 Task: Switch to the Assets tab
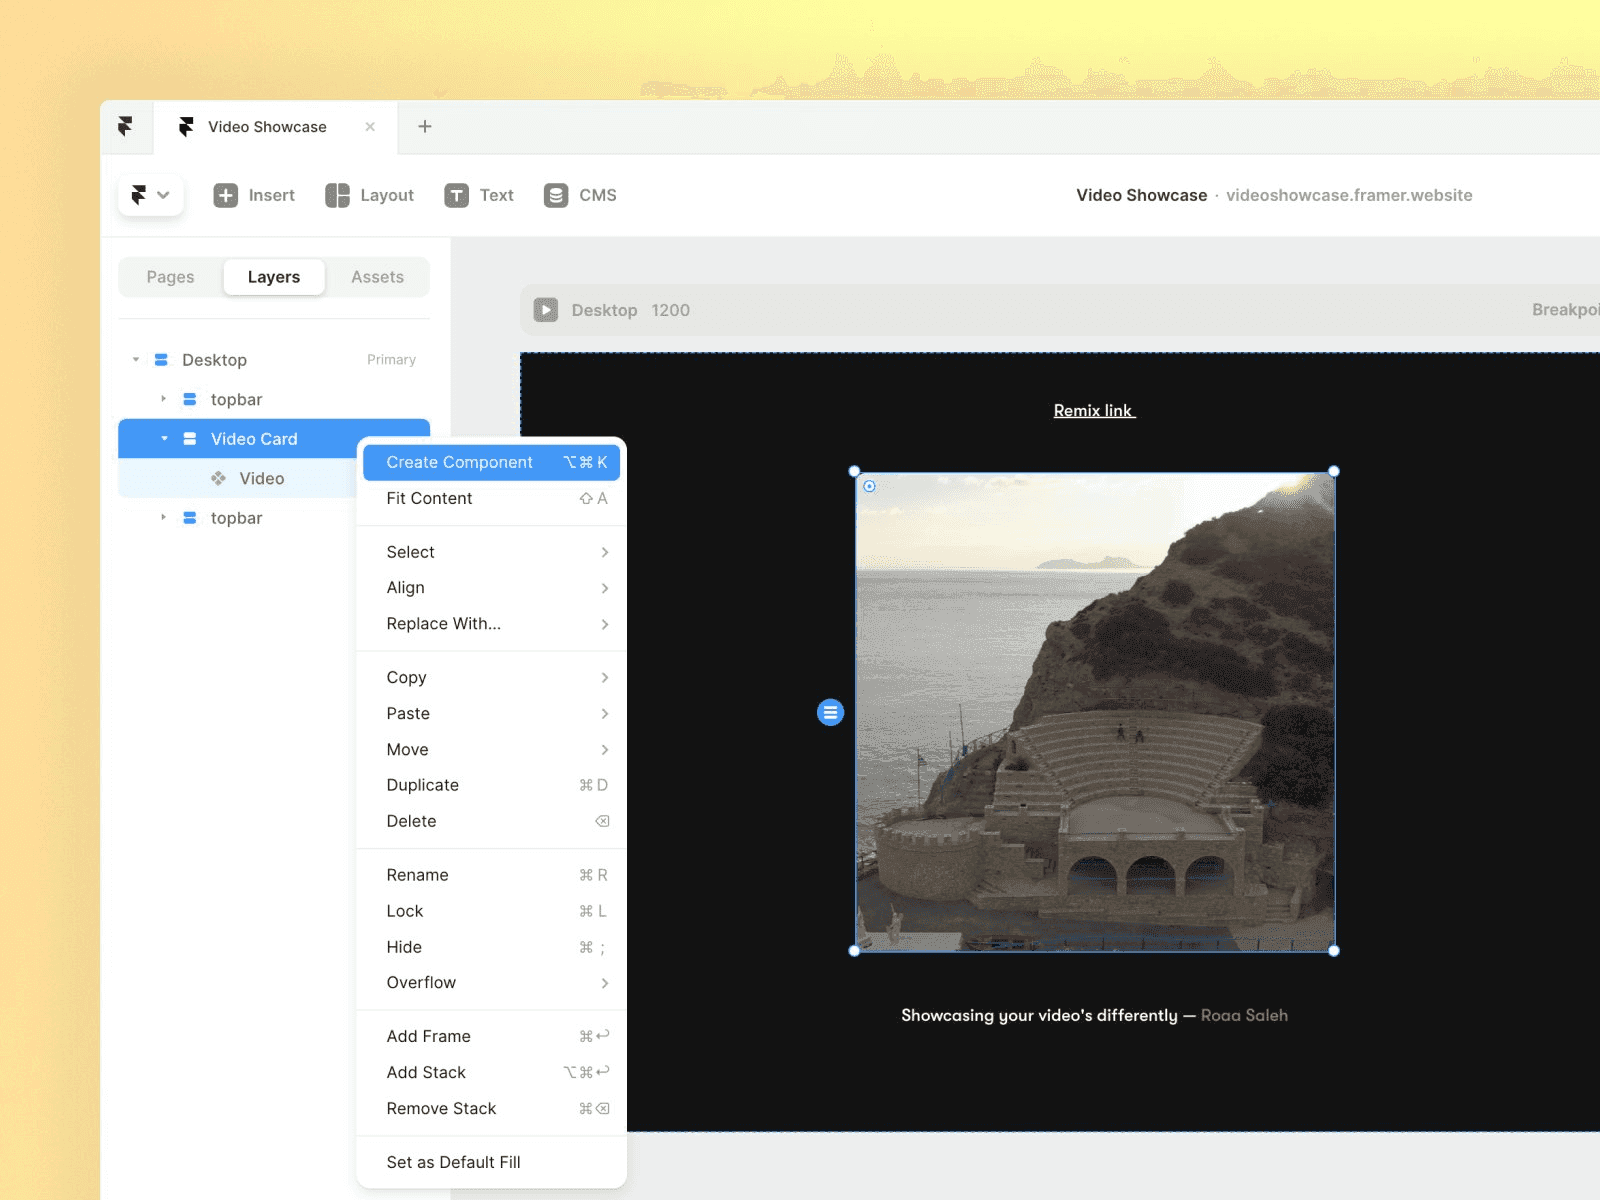pyautogui.click(x=377, y=277)
